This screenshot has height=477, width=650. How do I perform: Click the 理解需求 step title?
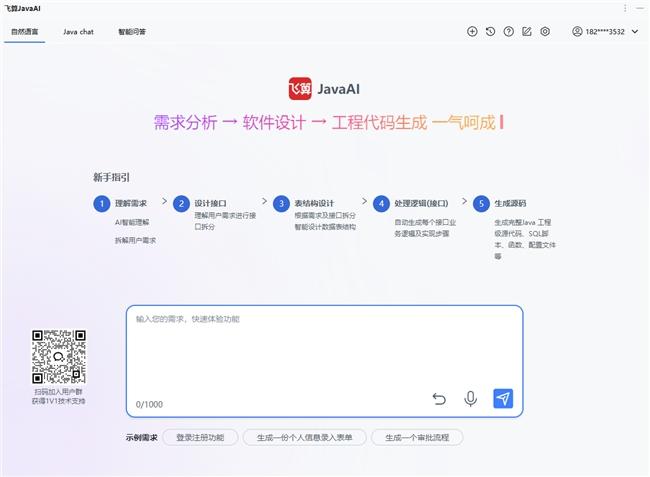131,203
